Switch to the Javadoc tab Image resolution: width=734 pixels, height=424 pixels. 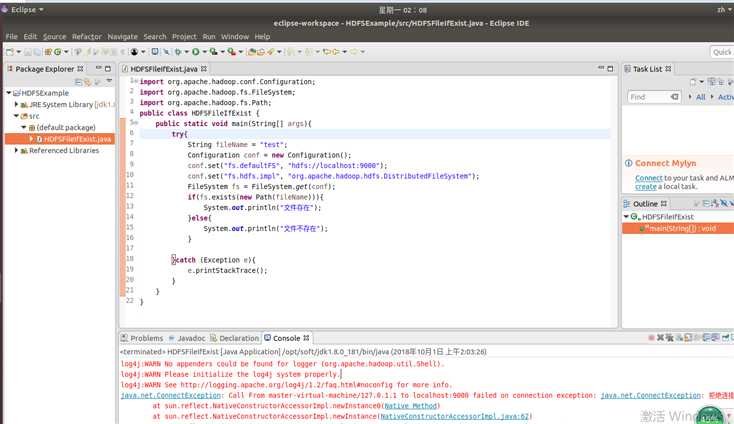coord(191,338)
